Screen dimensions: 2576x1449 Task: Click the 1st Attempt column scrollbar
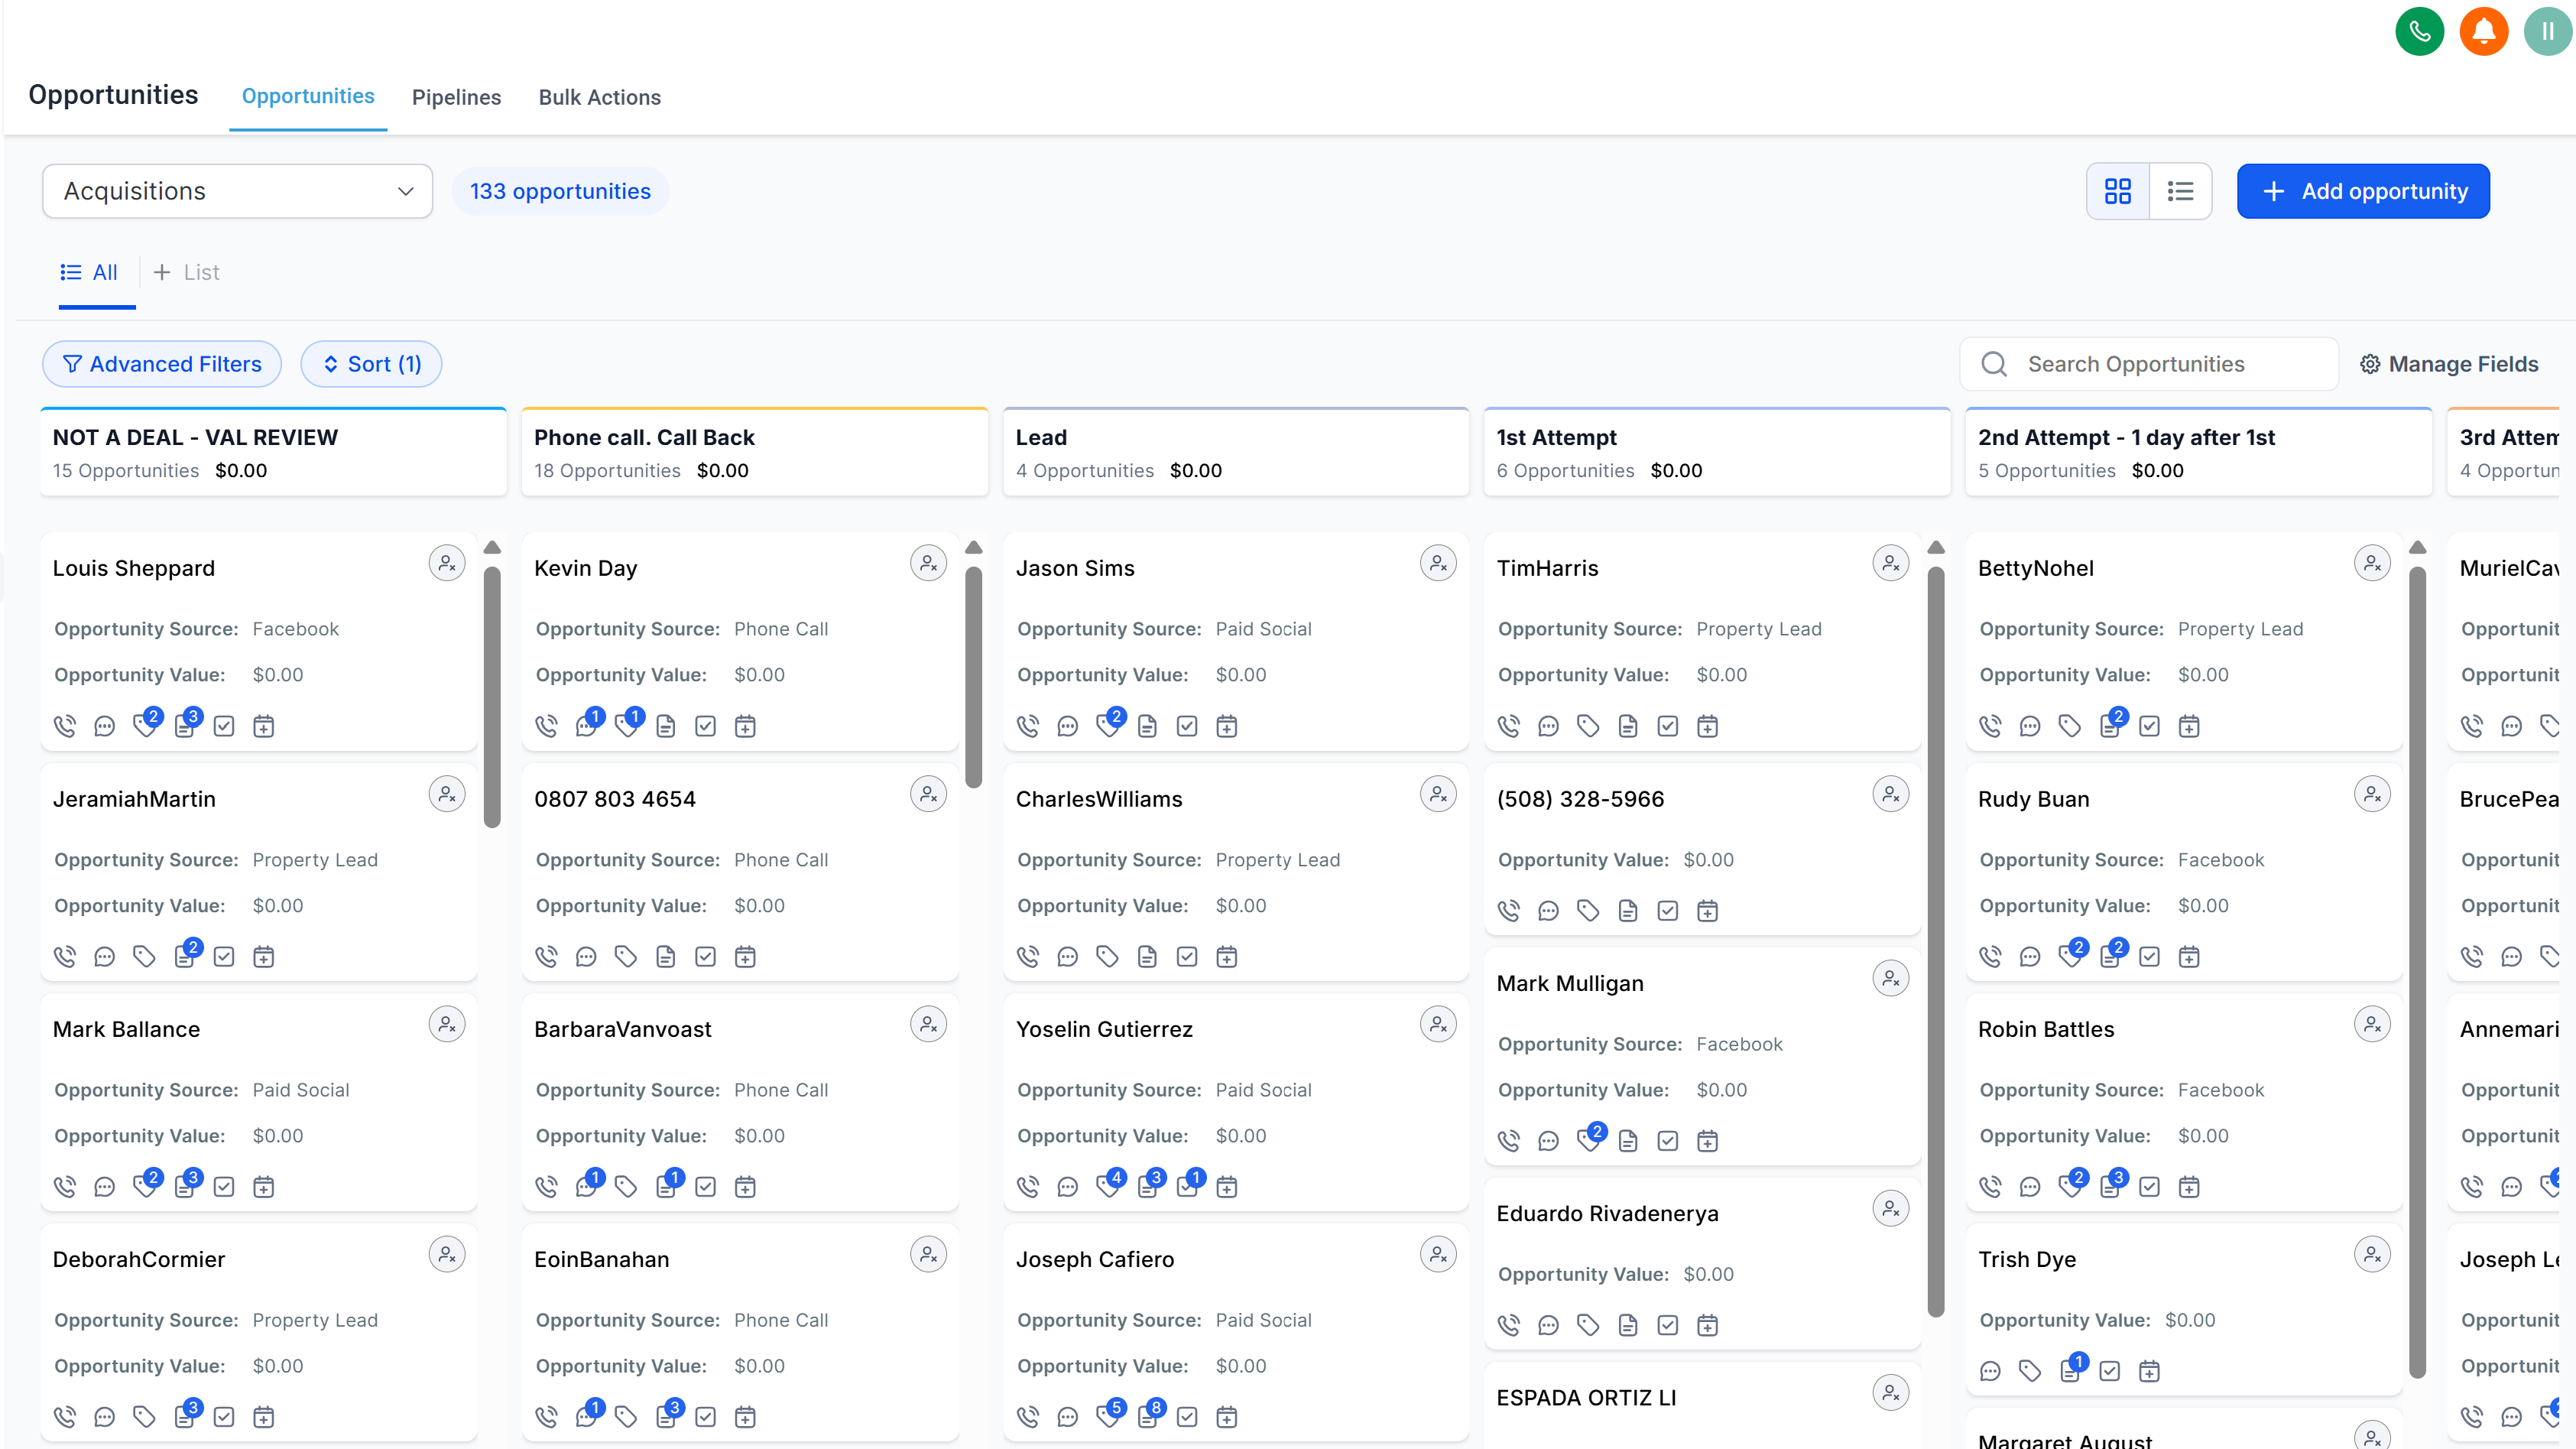[1936, 940]
